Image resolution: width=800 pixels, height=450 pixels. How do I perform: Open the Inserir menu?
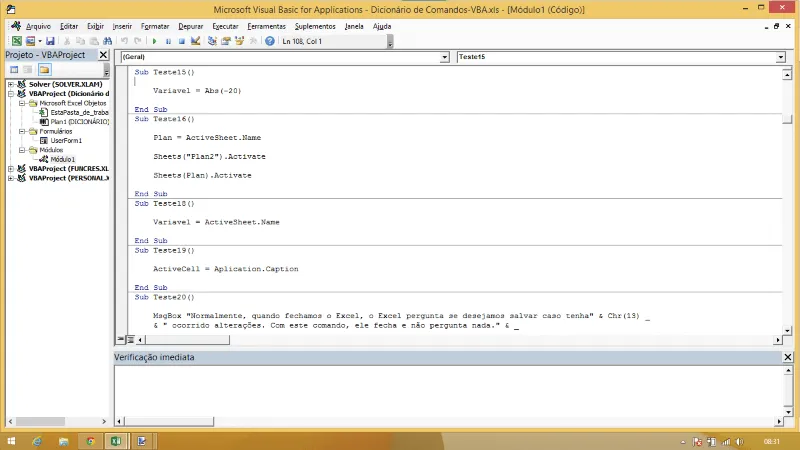click(122, 27)
